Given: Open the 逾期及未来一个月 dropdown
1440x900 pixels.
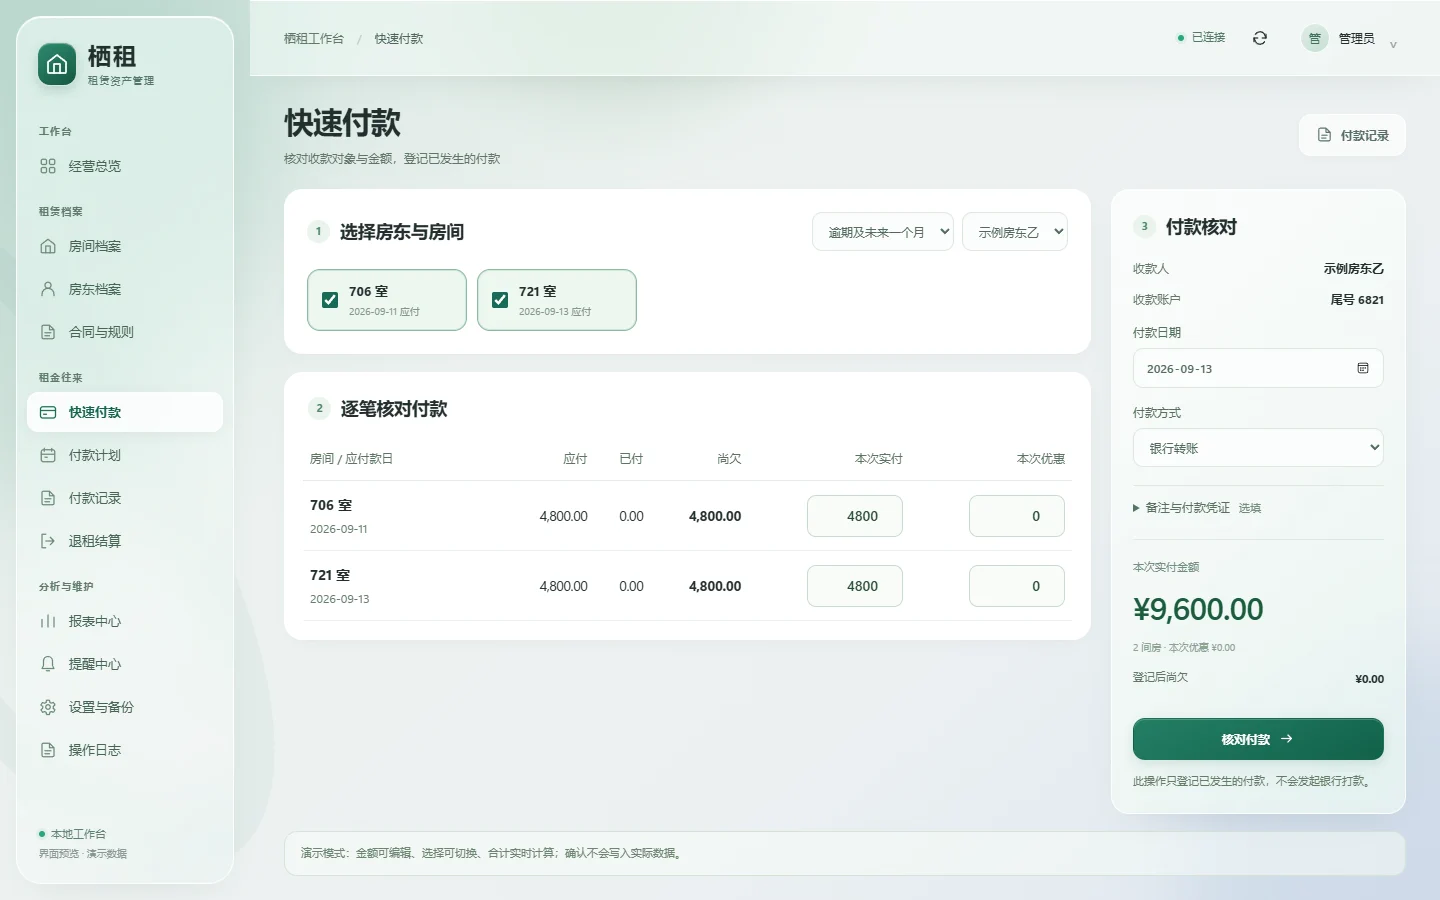Looking at the screenshot, I should 883,232.
